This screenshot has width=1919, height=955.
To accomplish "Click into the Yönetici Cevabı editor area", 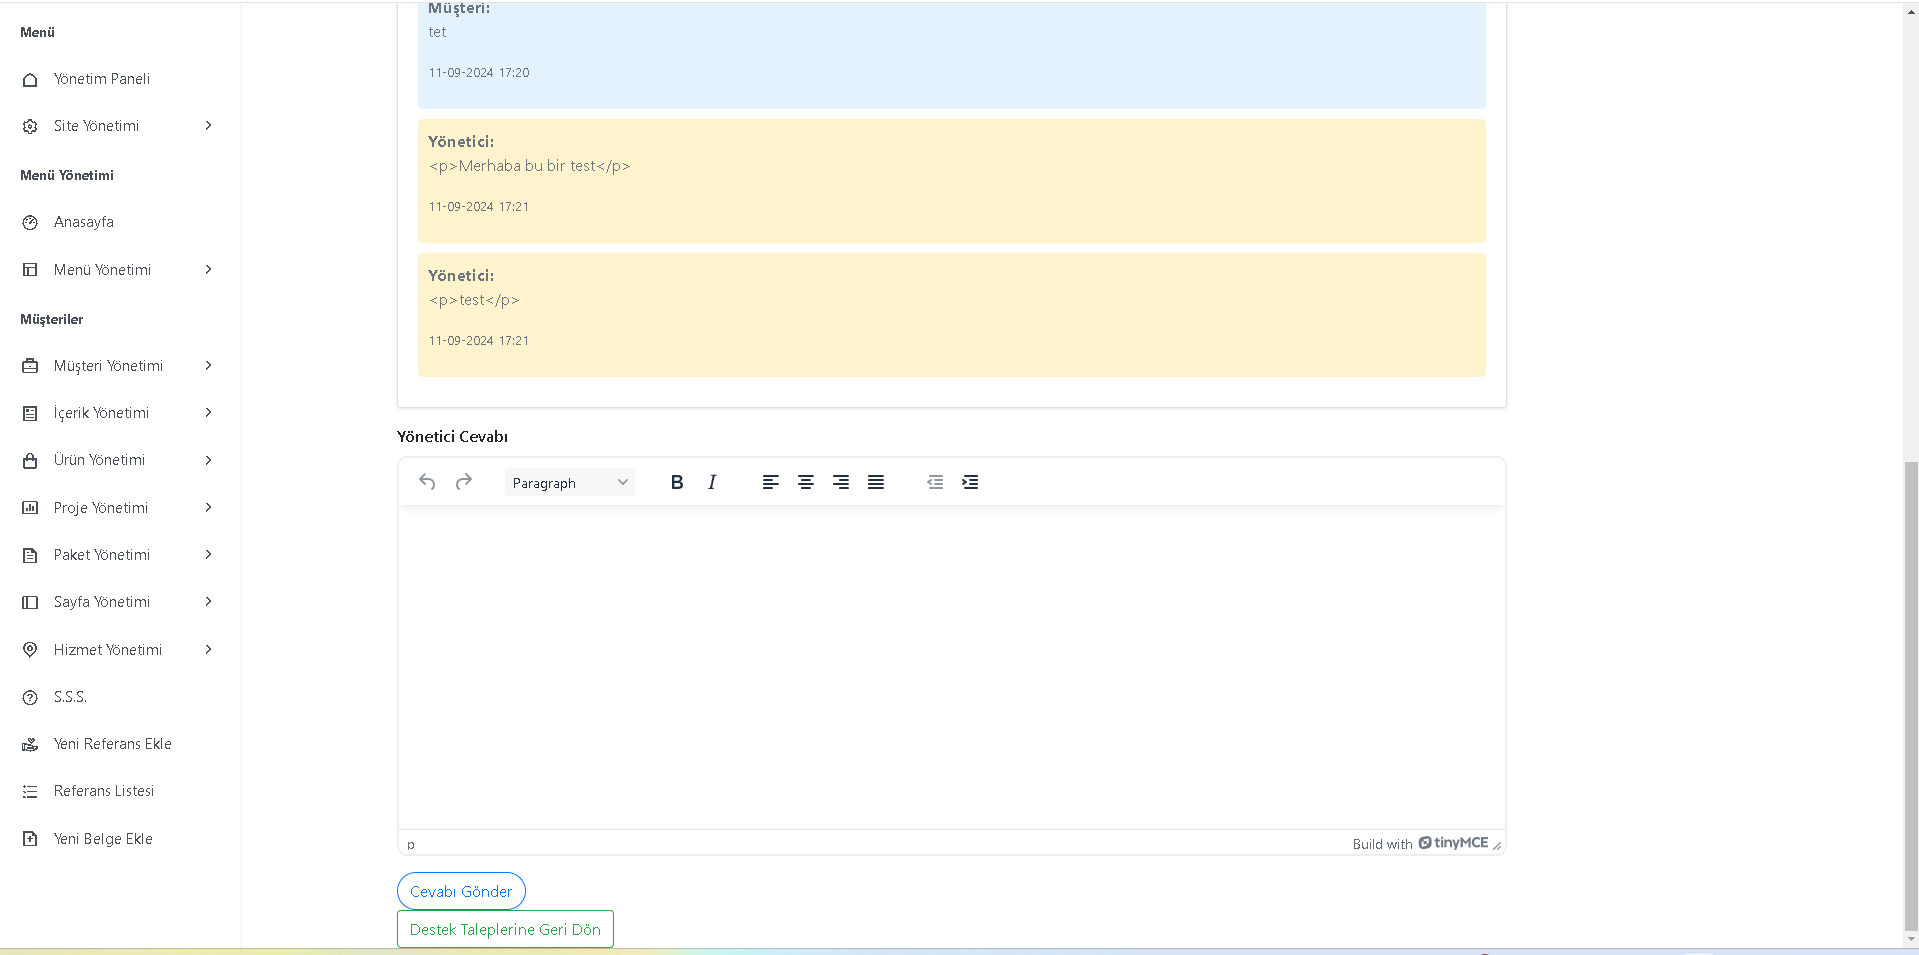I will pyautogui.click(x=951, y=668).
